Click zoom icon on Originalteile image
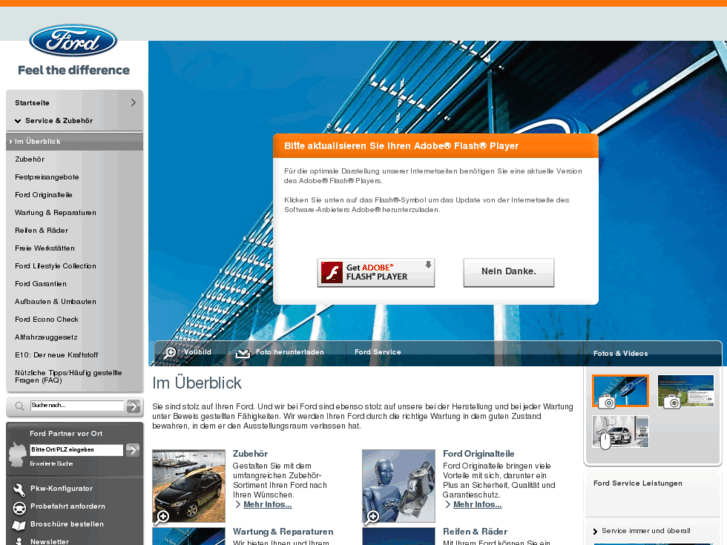This screenshot has width=727, height=545. 372,517
